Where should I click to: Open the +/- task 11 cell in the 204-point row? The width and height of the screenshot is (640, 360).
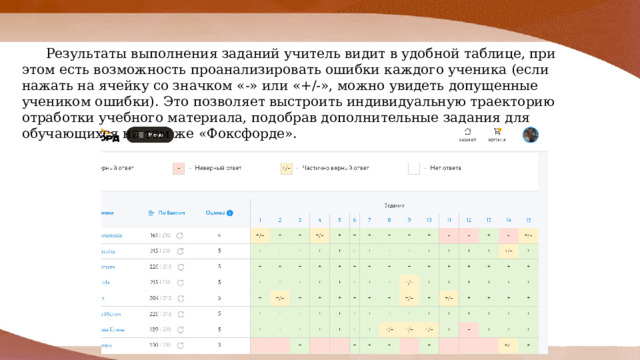(449, 298)
